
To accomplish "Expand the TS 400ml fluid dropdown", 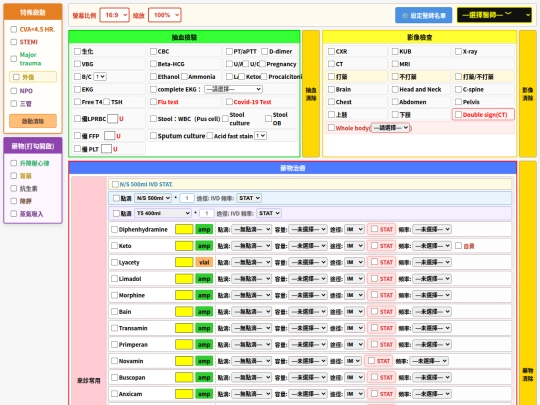I will 163,213.
